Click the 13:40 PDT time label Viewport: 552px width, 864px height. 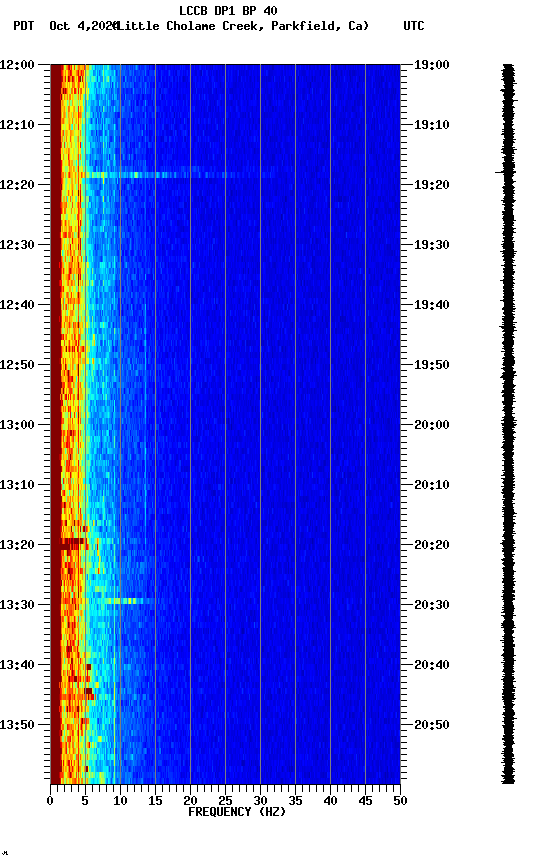pyautogui.click(x=17, y=666)
